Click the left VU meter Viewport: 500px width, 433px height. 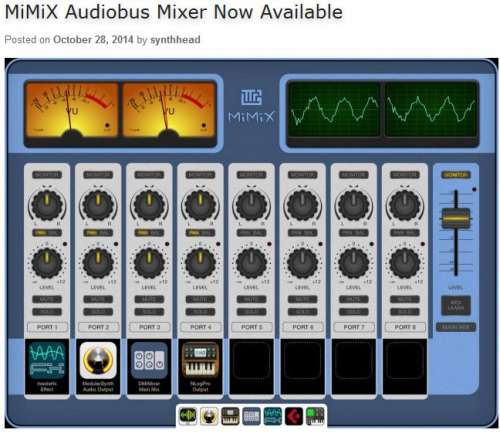point(72,110)
